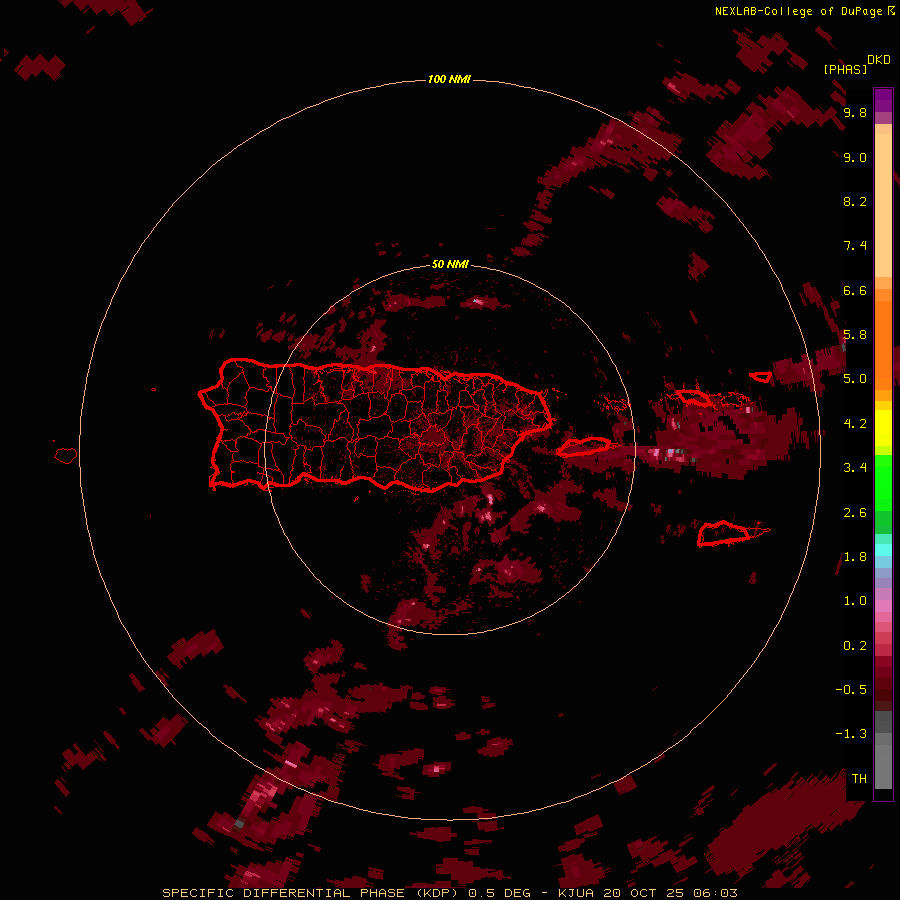The height and width of the screenshot is (900, 900).
Task: Click the small logo icon after DuPage
Action: [891, 10]
